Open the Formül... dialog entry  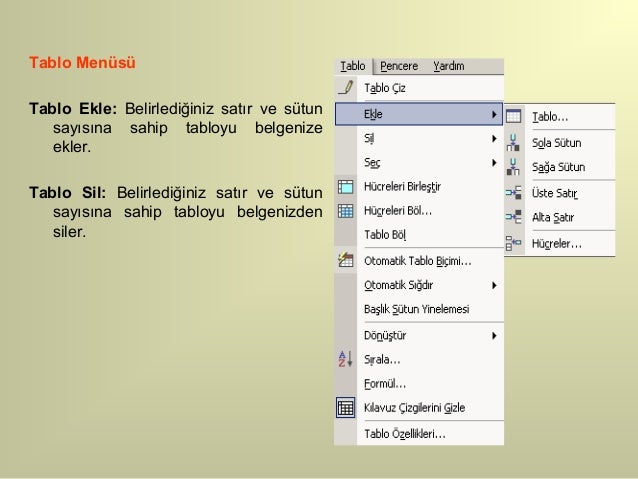coord(385,384)
